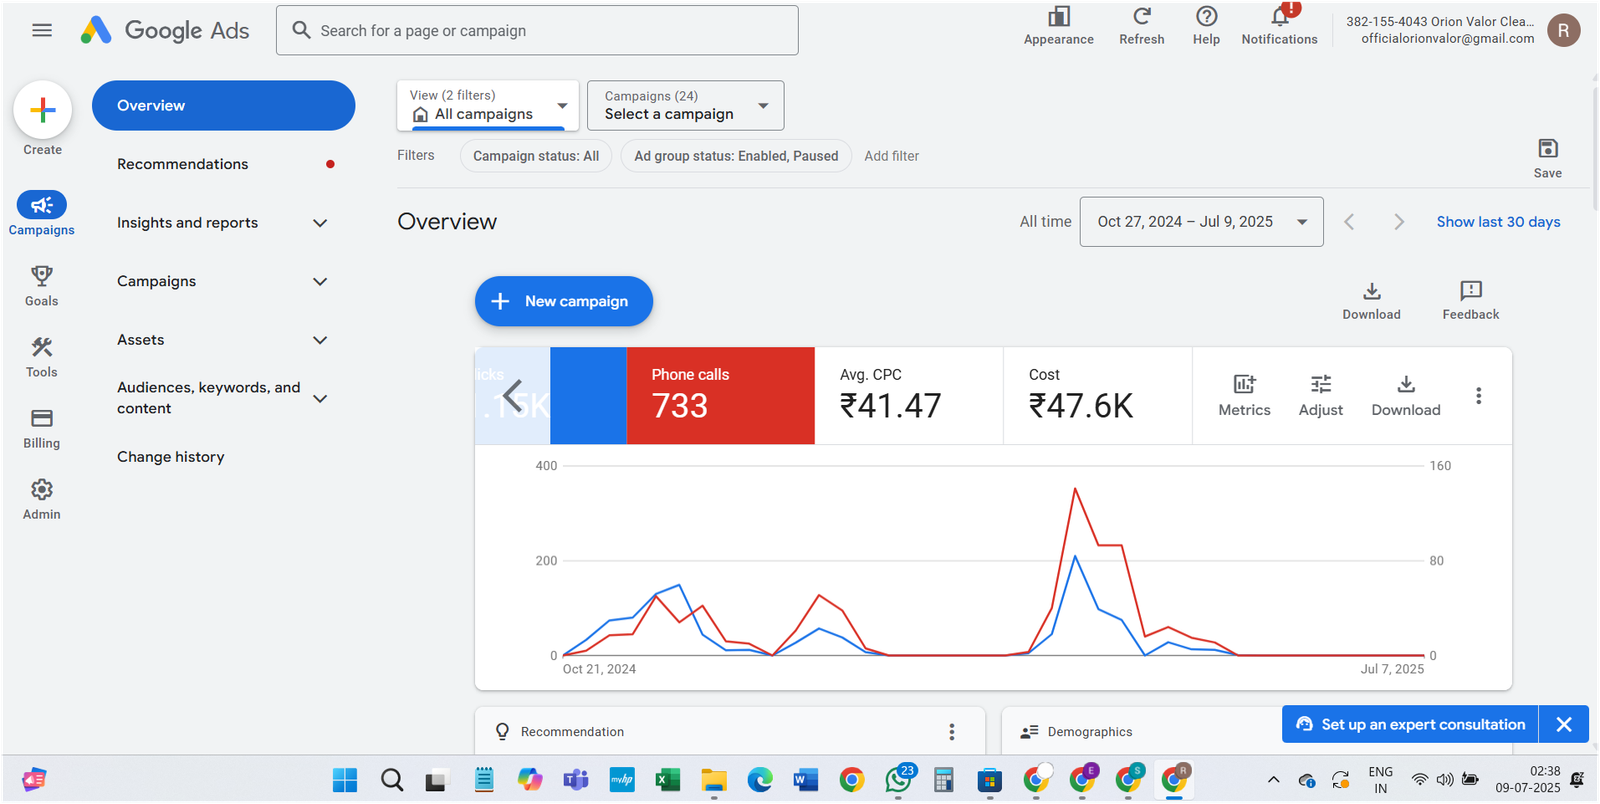Click Adjust in the chart toolbar

1320,396
